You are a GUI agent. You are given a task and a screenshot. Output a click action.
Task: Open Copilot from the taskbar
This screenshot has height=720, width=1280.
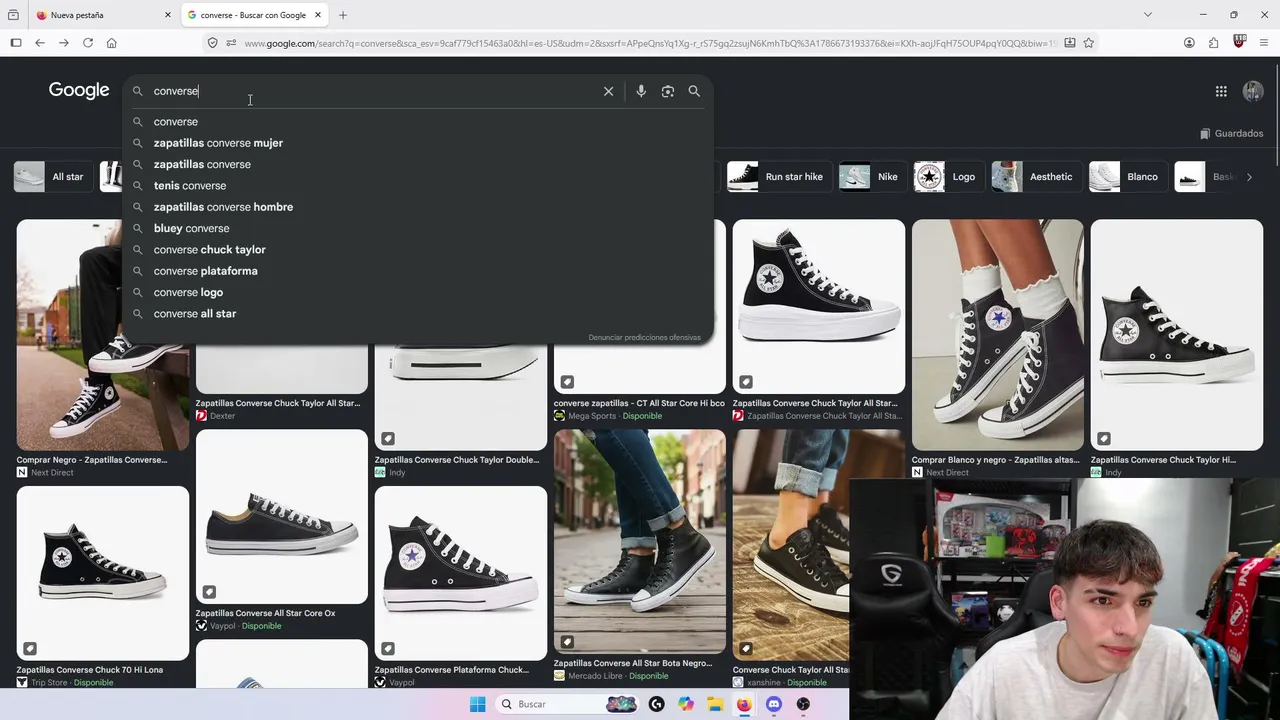click(686, 704)
